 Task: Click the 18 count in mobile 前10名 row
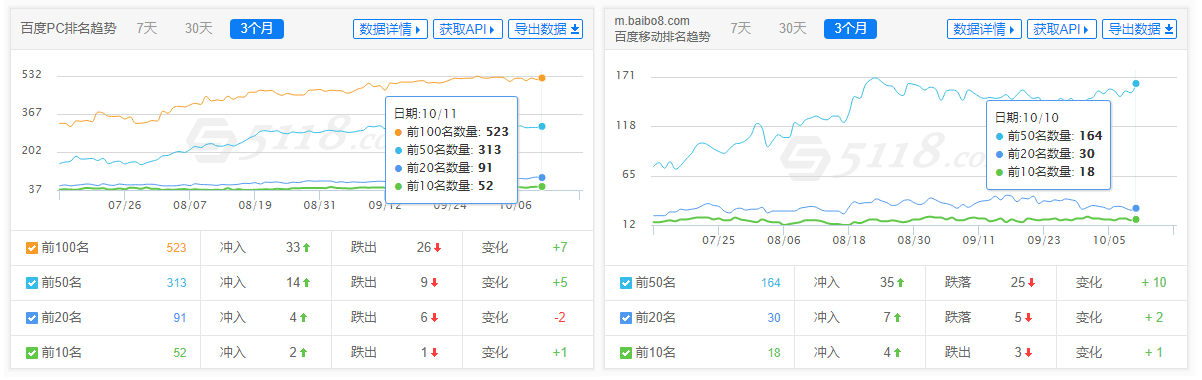click(x=774, y=353)
